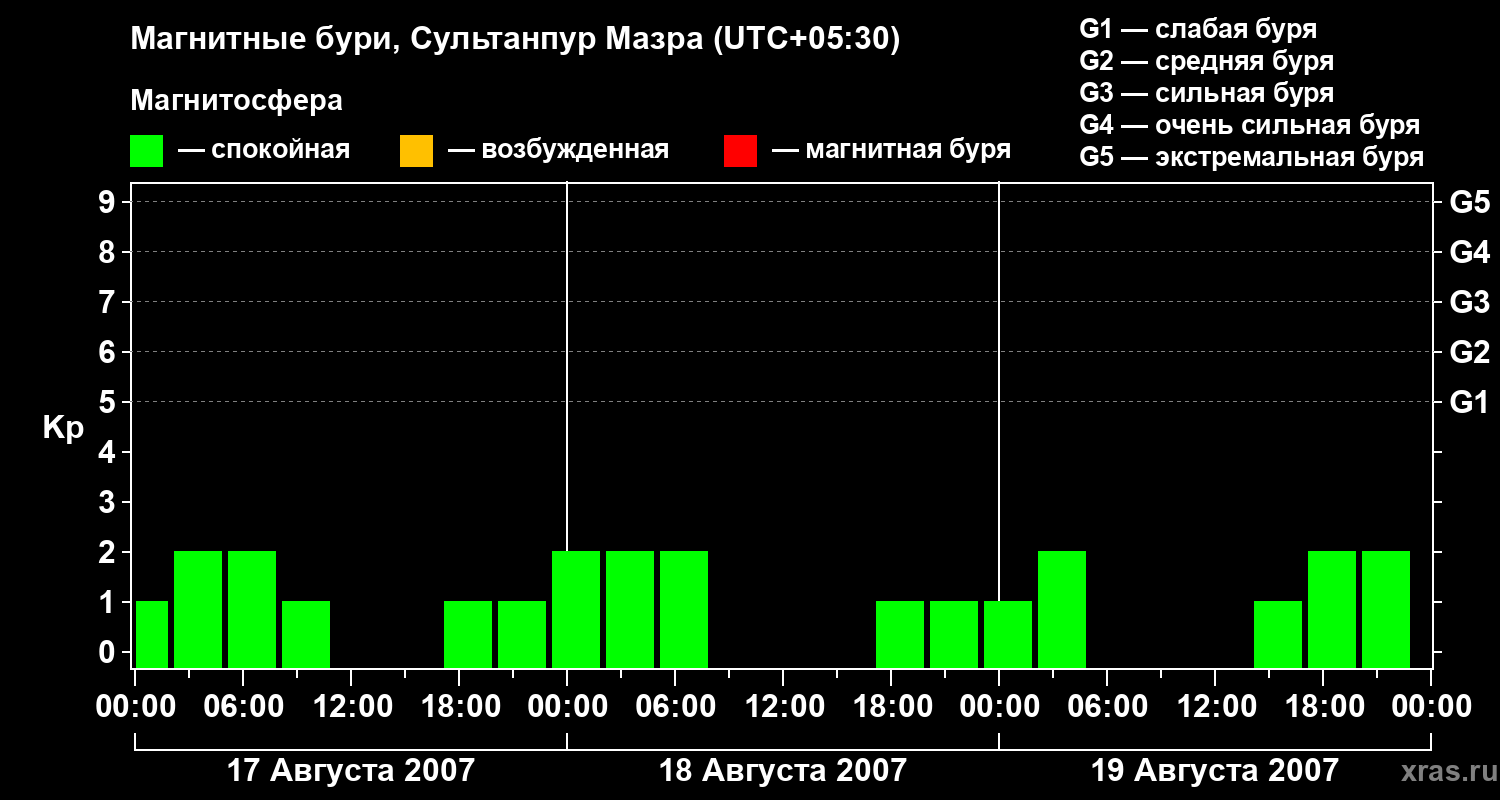
Task: Click the '18 Августа 2007' date label
Action: point(782,771)
